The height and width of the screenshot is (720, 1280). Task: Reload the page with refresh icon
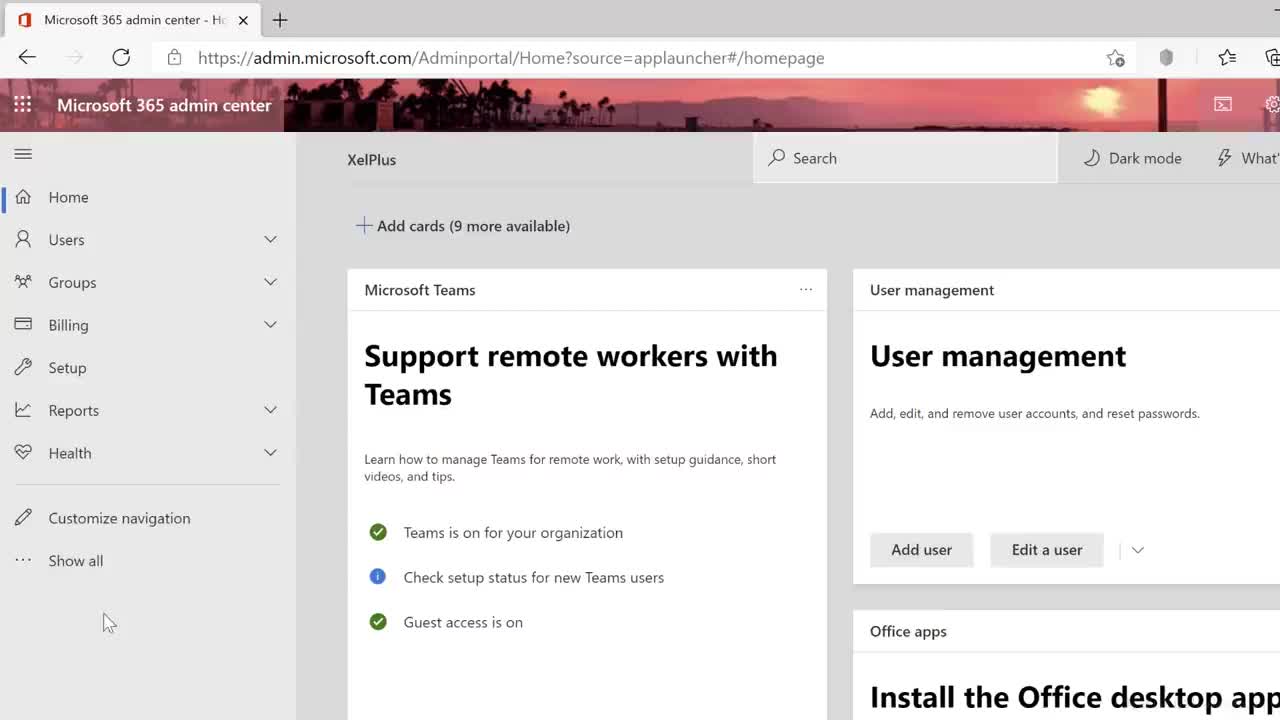[121, 58]
